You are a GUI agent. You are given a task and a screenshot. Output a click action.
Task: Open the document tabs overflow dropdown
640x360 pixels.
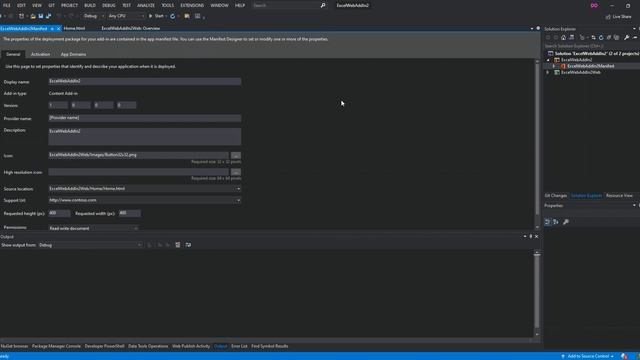532,29
